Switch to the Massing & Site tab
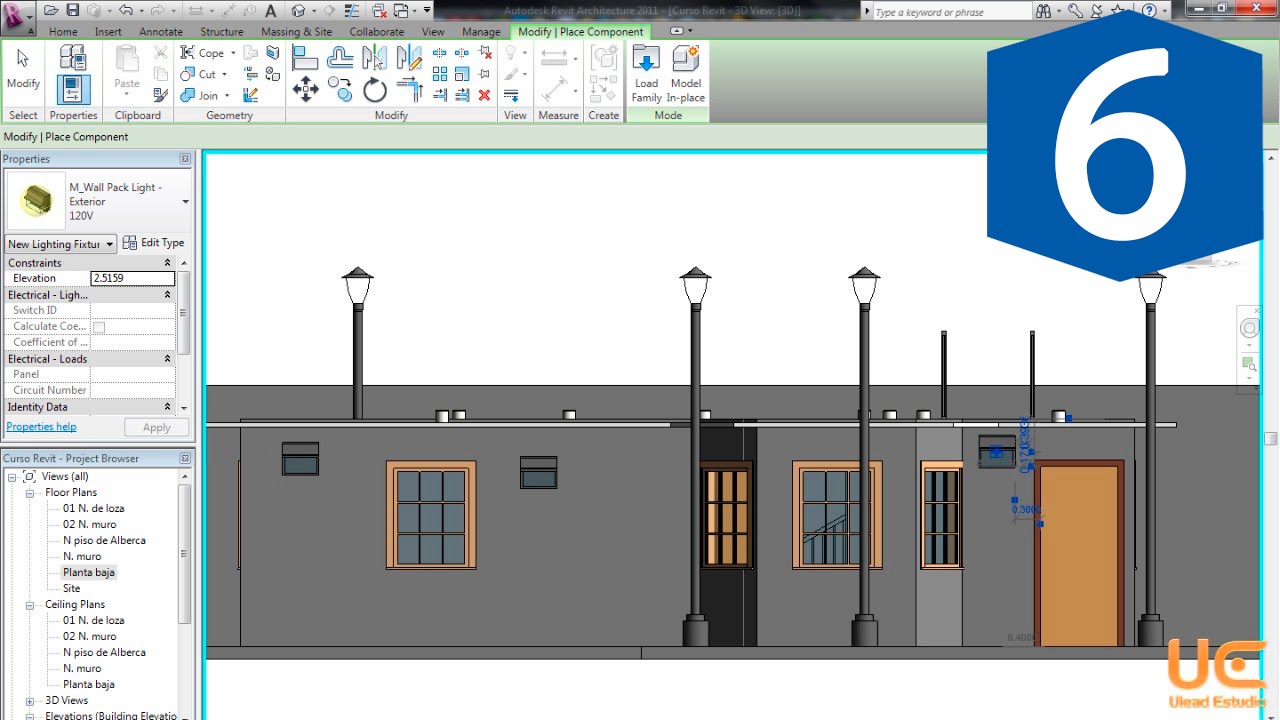 click(x=296, y=32)
